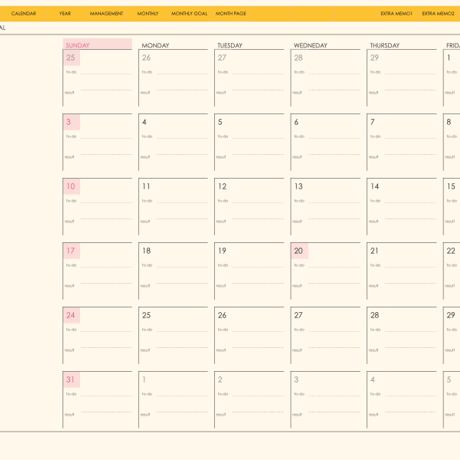Screen dimensions: 460x460
Task: Click the result line for Sunday 31
Action: pyautogui.click(x=106, y=413)
